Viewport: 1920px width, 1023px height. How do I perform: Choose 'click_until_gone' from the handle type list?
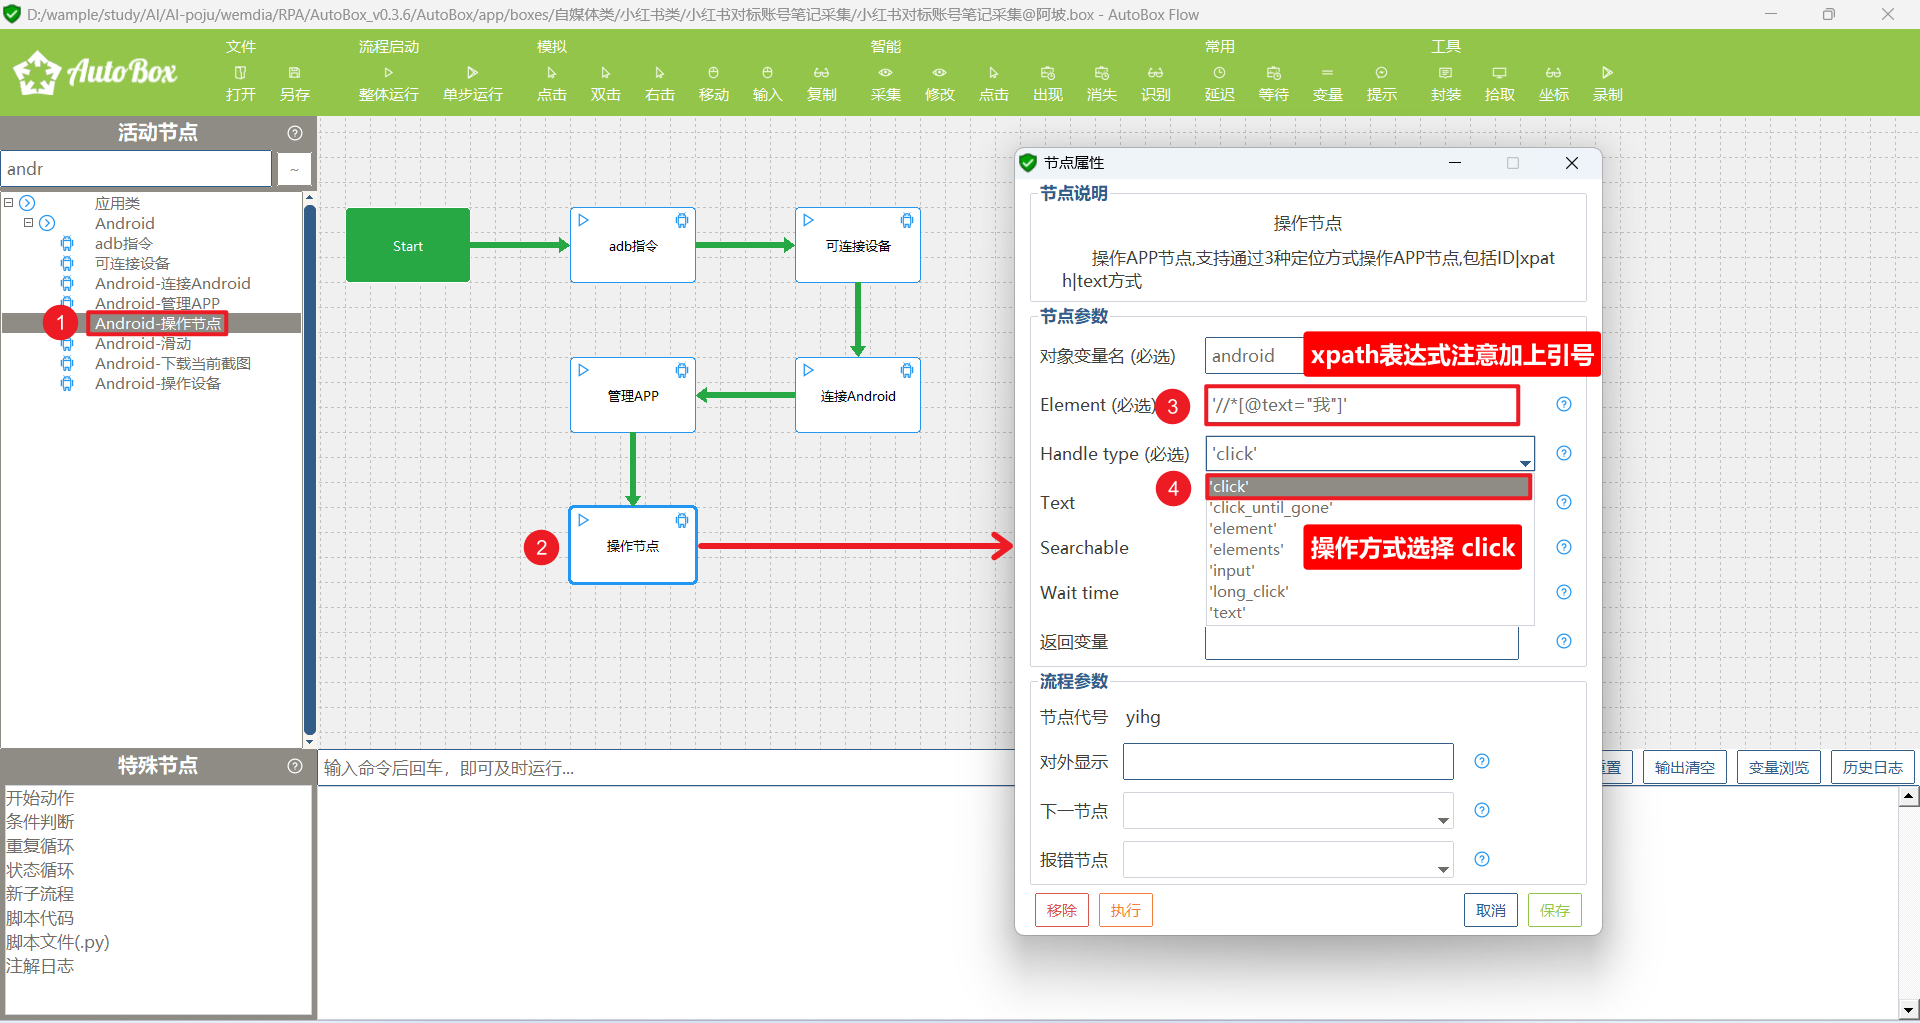point(1270,508)
